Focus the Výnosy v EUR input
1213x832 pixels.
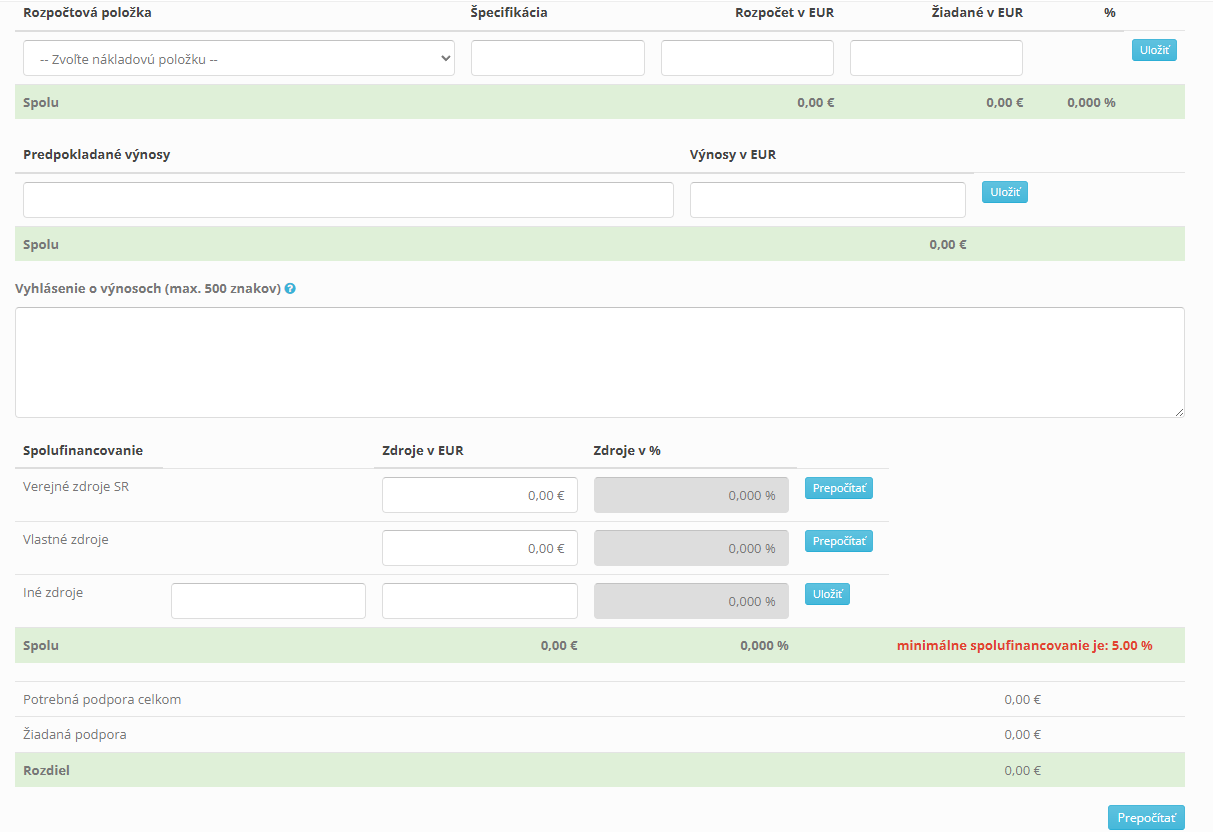click(827, 200)
